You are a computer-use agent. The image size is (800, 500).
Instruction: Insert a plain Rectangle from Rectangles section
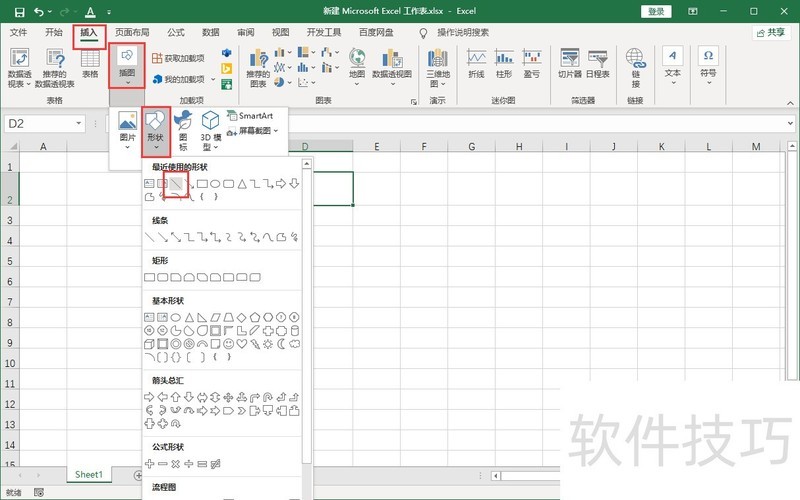149,277
